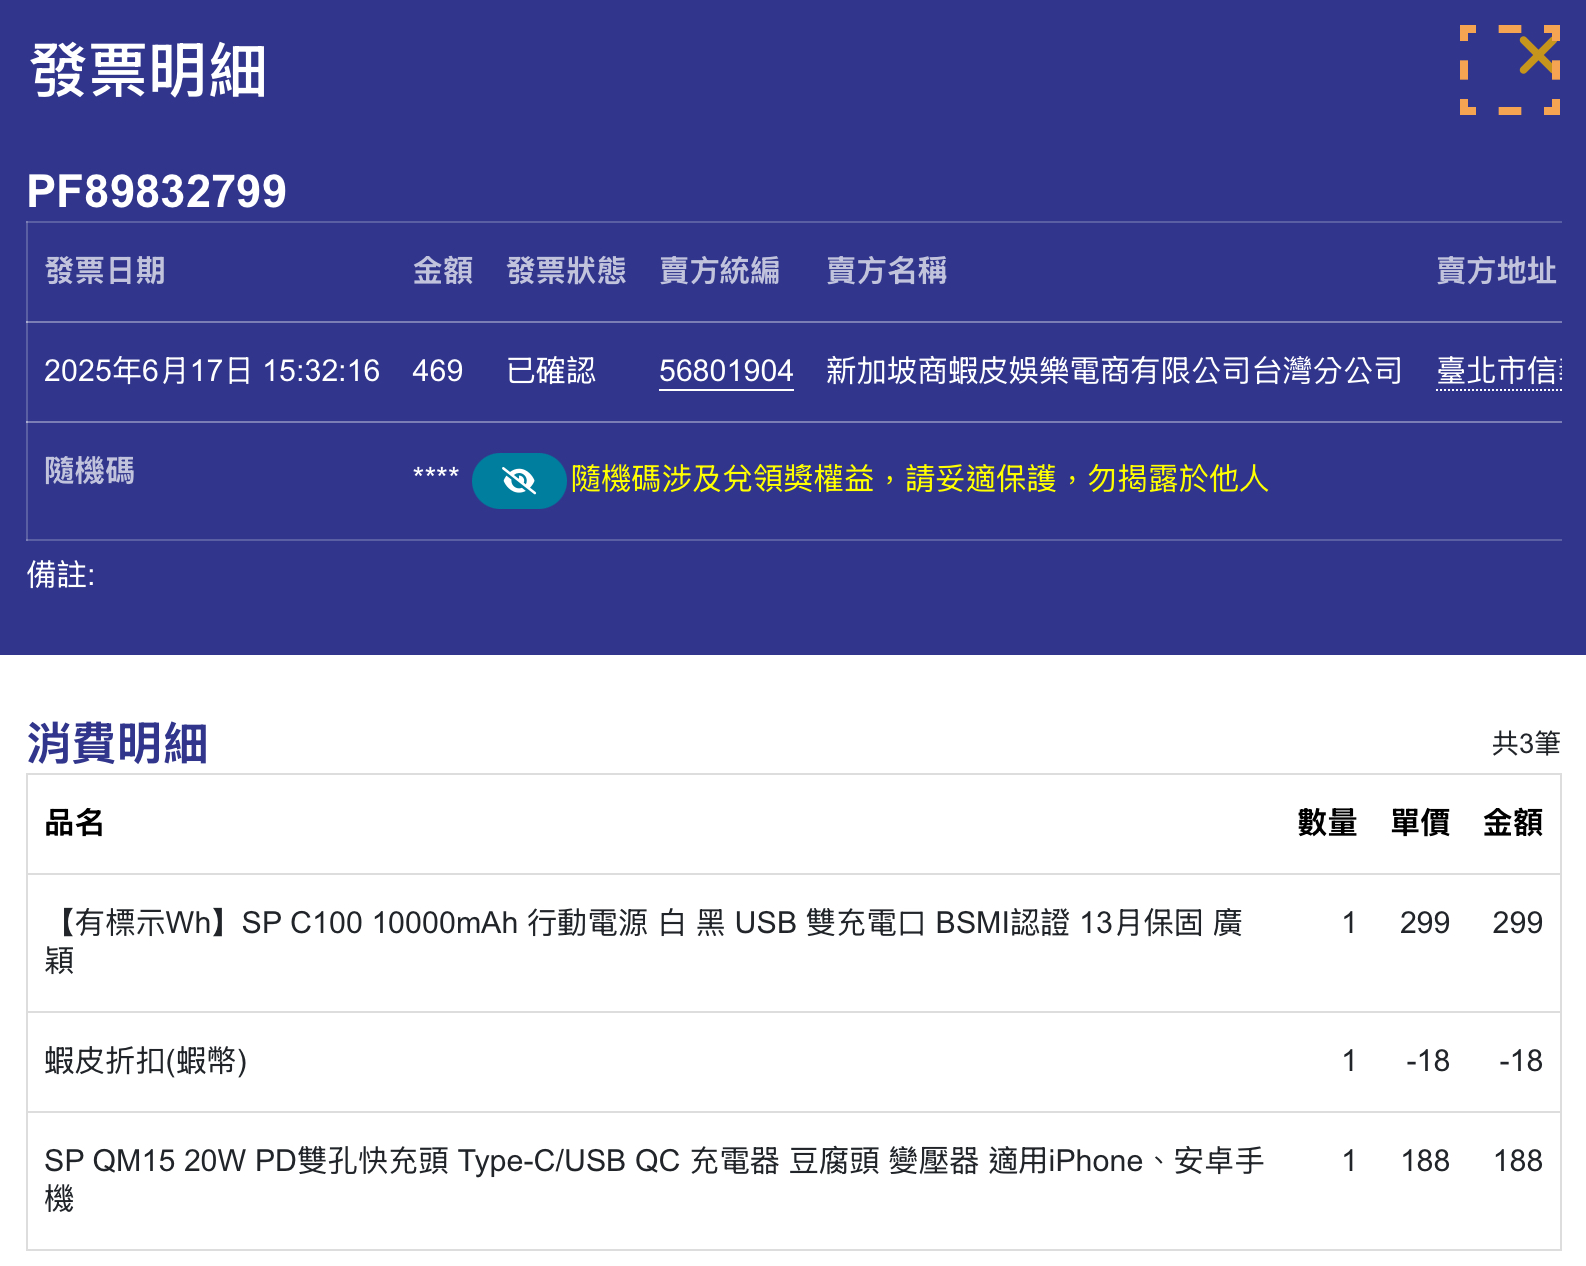Click the 發票日期 column header
The height and width of the screenshot is (1266, 1586).
105,271
